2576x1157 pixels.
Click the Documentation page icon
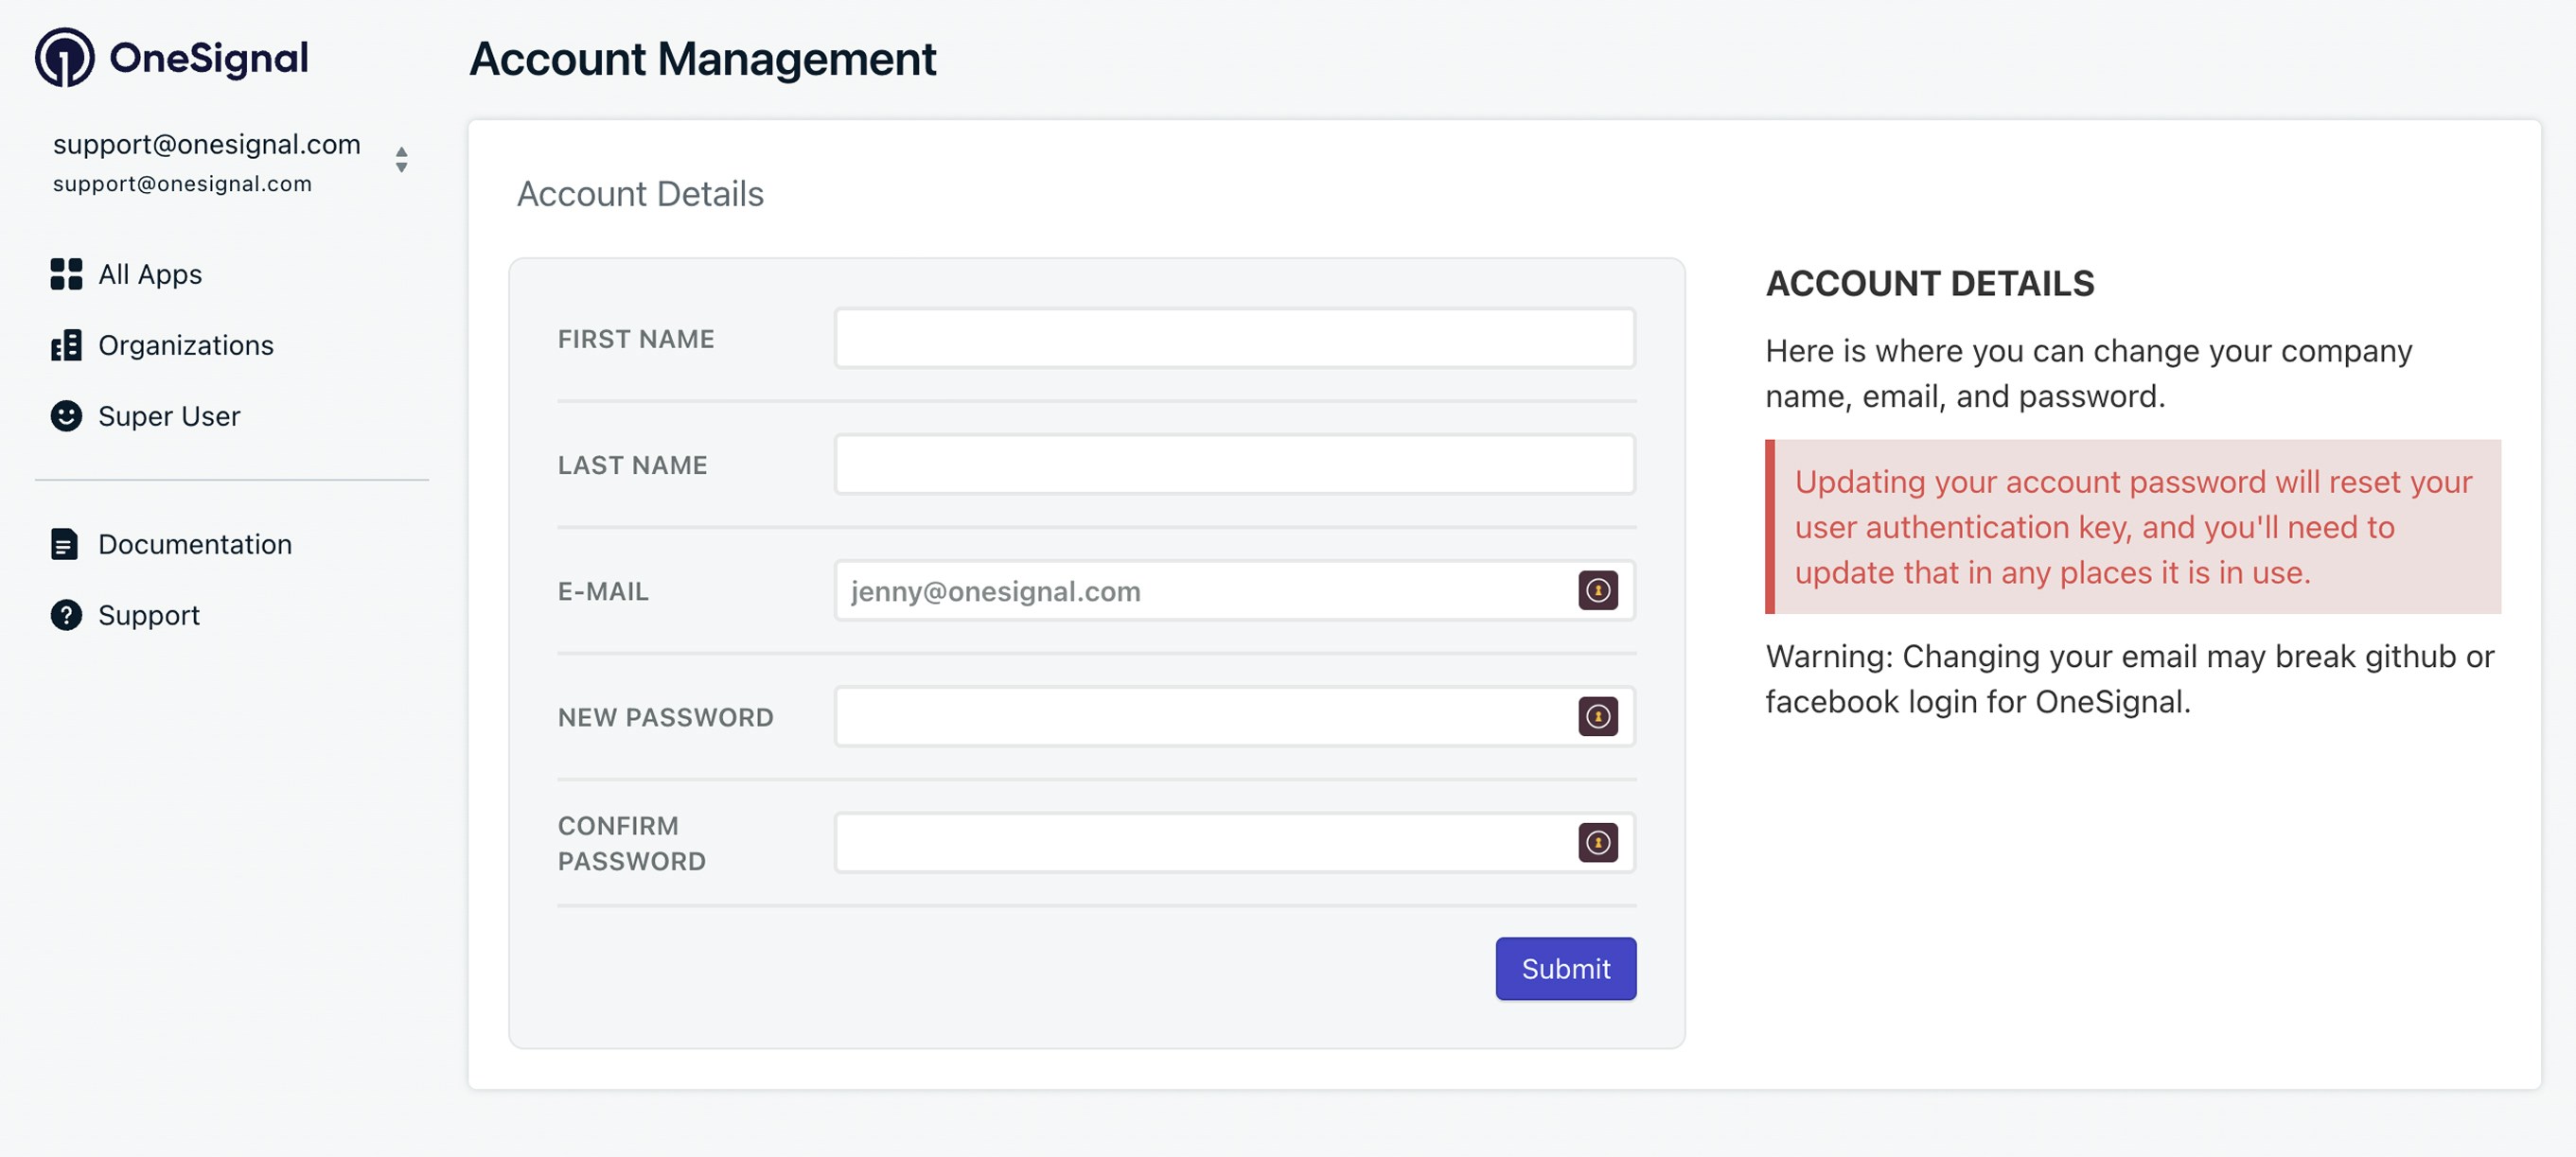point(64,544)
